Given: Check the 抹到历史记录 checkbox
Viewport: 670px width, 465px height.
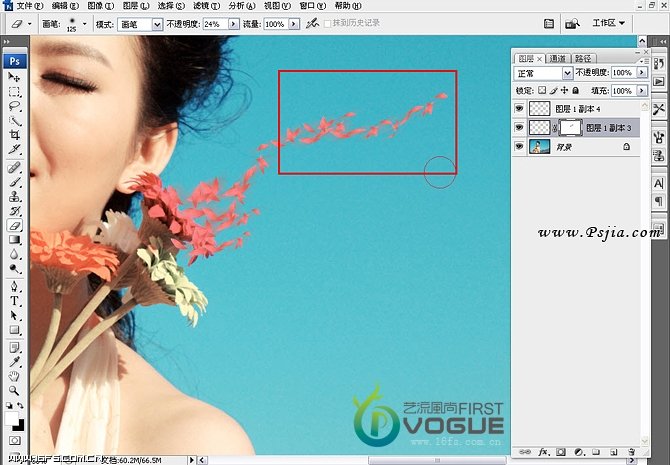Looking at the screenshot, I should pos(327,23).
